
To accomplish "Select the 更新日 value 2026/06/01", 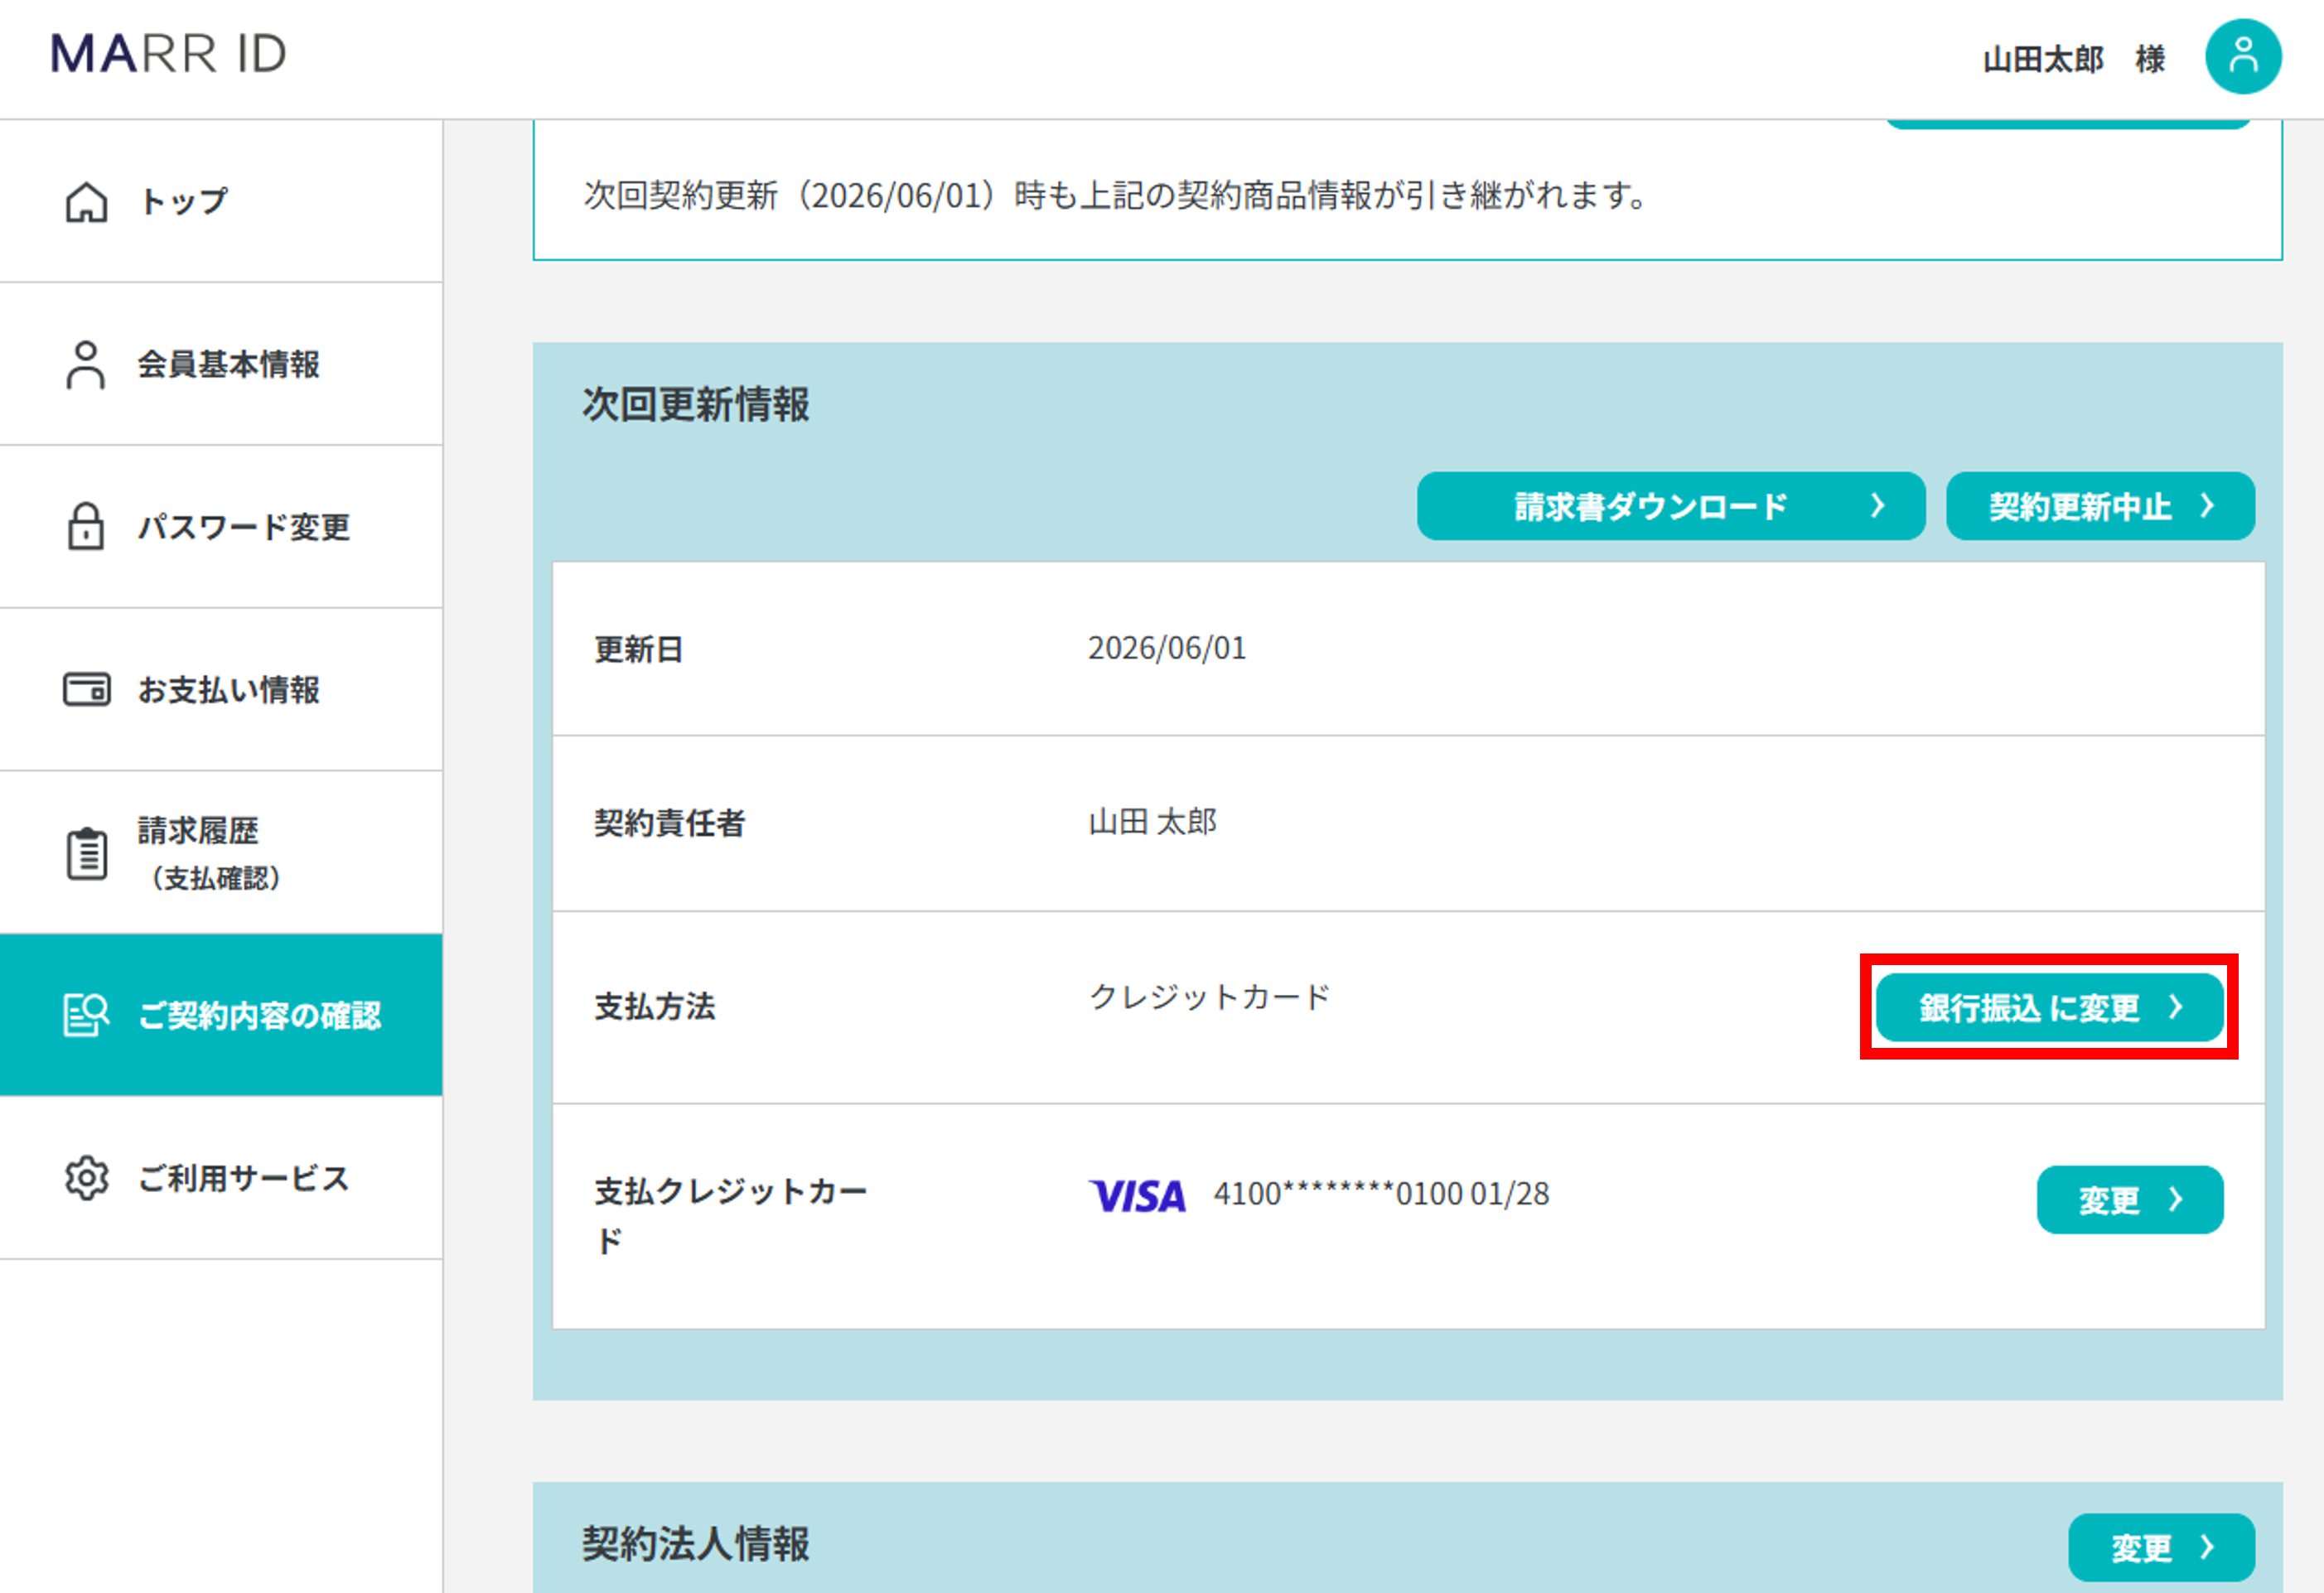I will [1167, 649].
